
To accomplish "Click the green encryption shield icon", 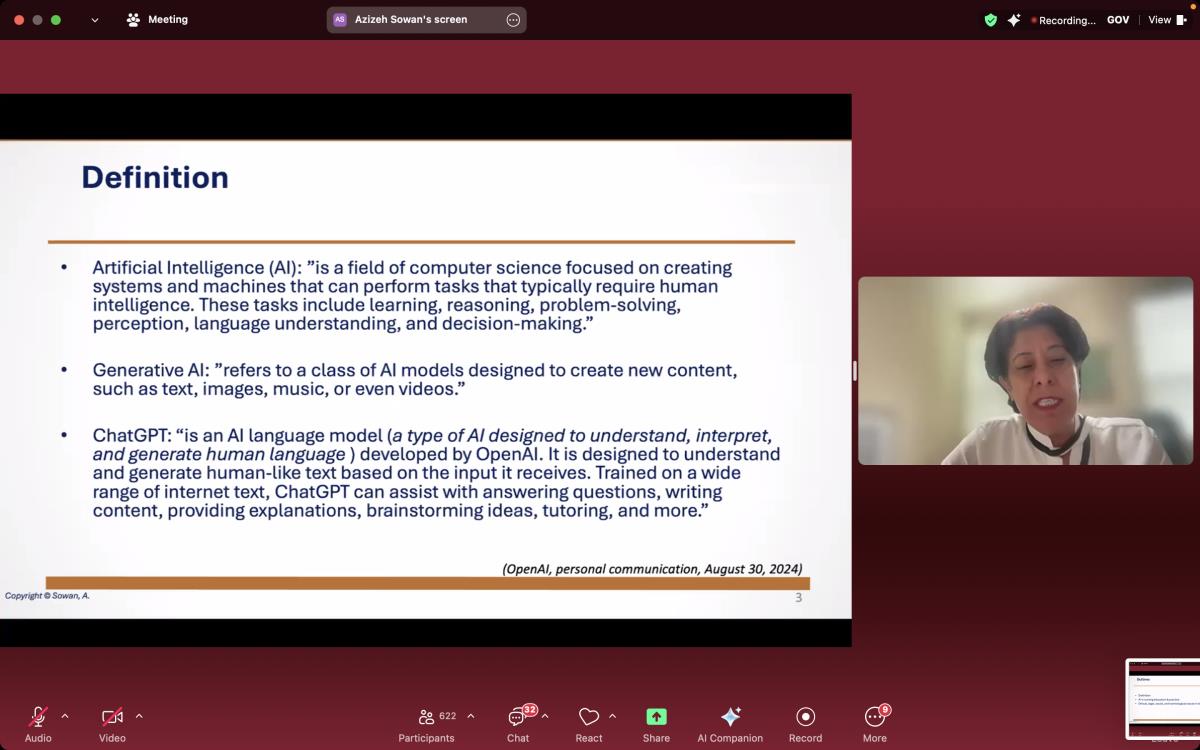I will 991,20.
